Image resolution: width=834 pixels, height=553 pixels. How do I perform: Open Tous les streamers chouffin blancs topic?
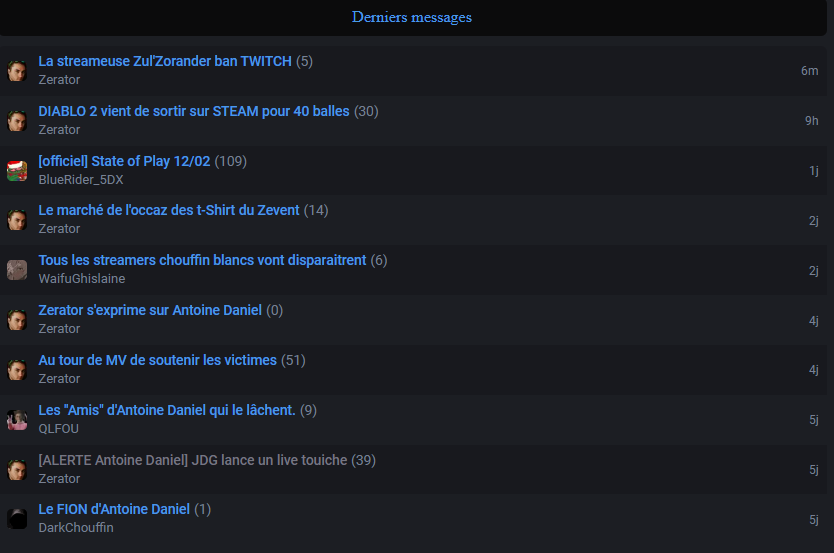click(202, 260)
